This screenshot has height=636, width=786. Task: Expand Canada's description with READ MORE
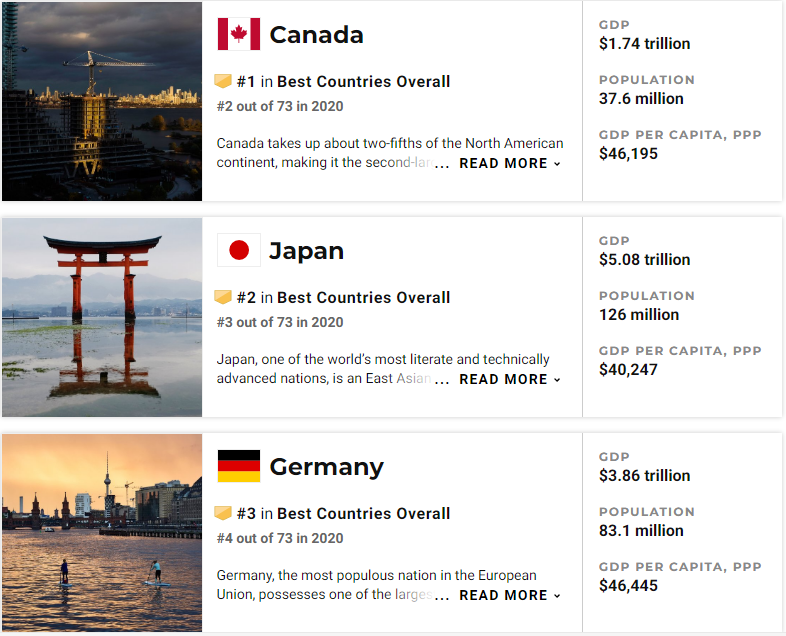pos(509,163)
